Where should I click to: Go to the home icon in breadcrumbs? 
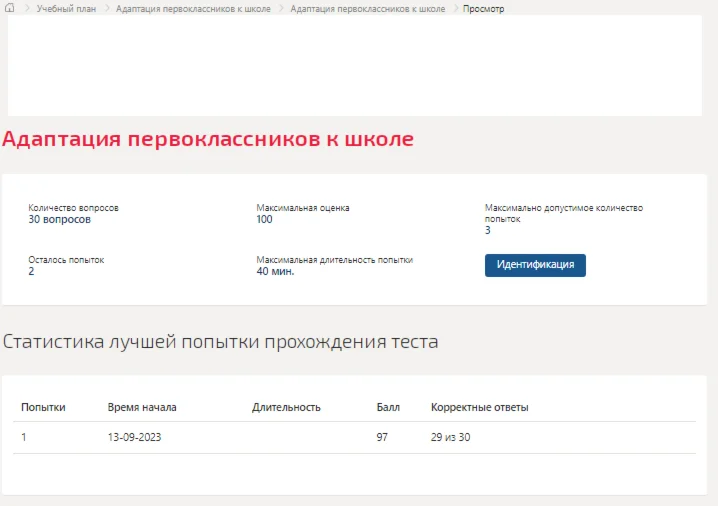(x=10, y=8)
